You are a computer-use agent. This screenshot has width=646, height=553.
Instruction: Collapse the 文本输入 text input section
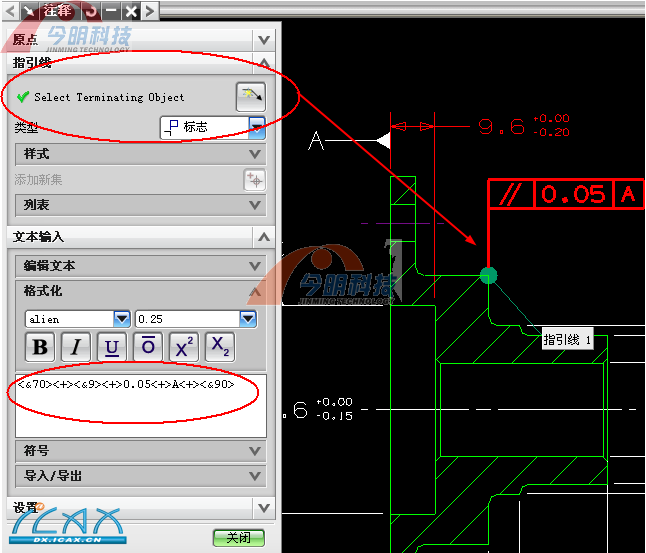pos(263,237)
